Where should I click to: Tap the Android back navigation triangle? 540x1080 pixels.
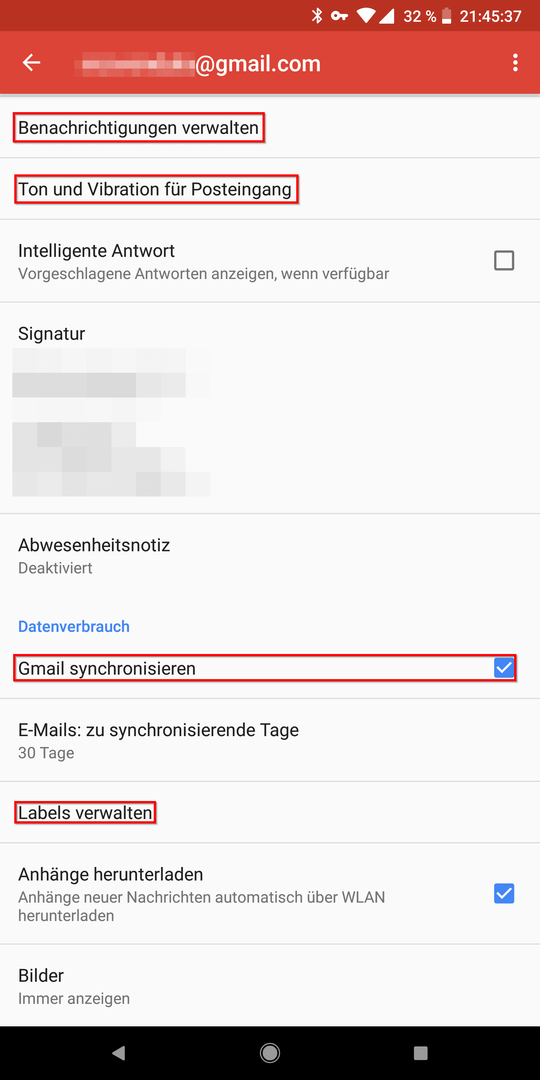point(118,1052)
